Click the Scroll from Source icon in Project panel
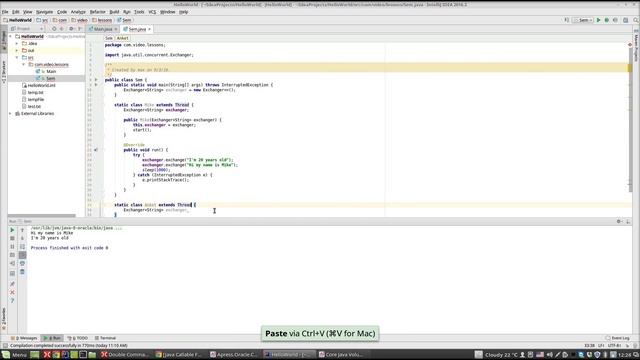The width and height of the screenshot is (640, 360). click(54, 29)
